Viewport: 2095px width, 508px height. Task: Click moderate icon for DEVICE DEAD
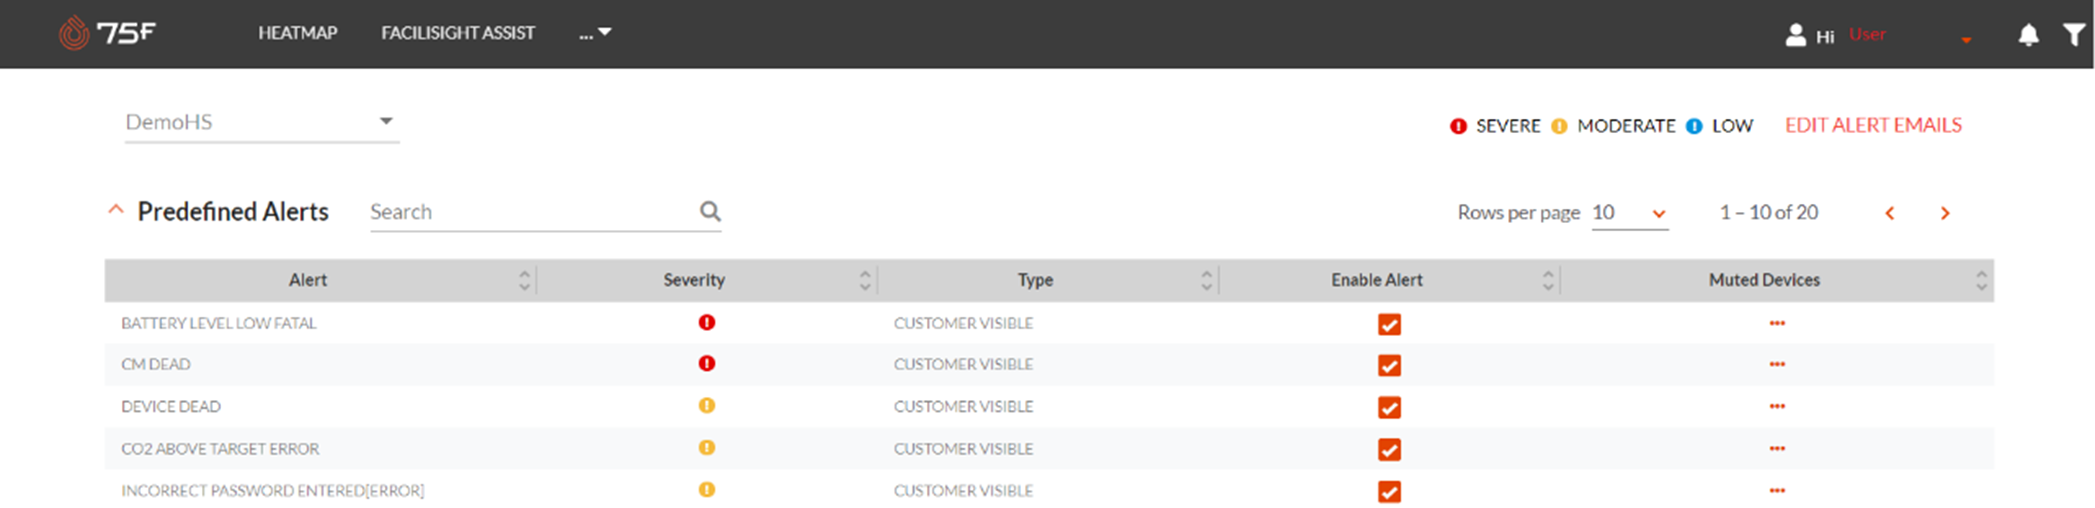[x=707, y=405]
